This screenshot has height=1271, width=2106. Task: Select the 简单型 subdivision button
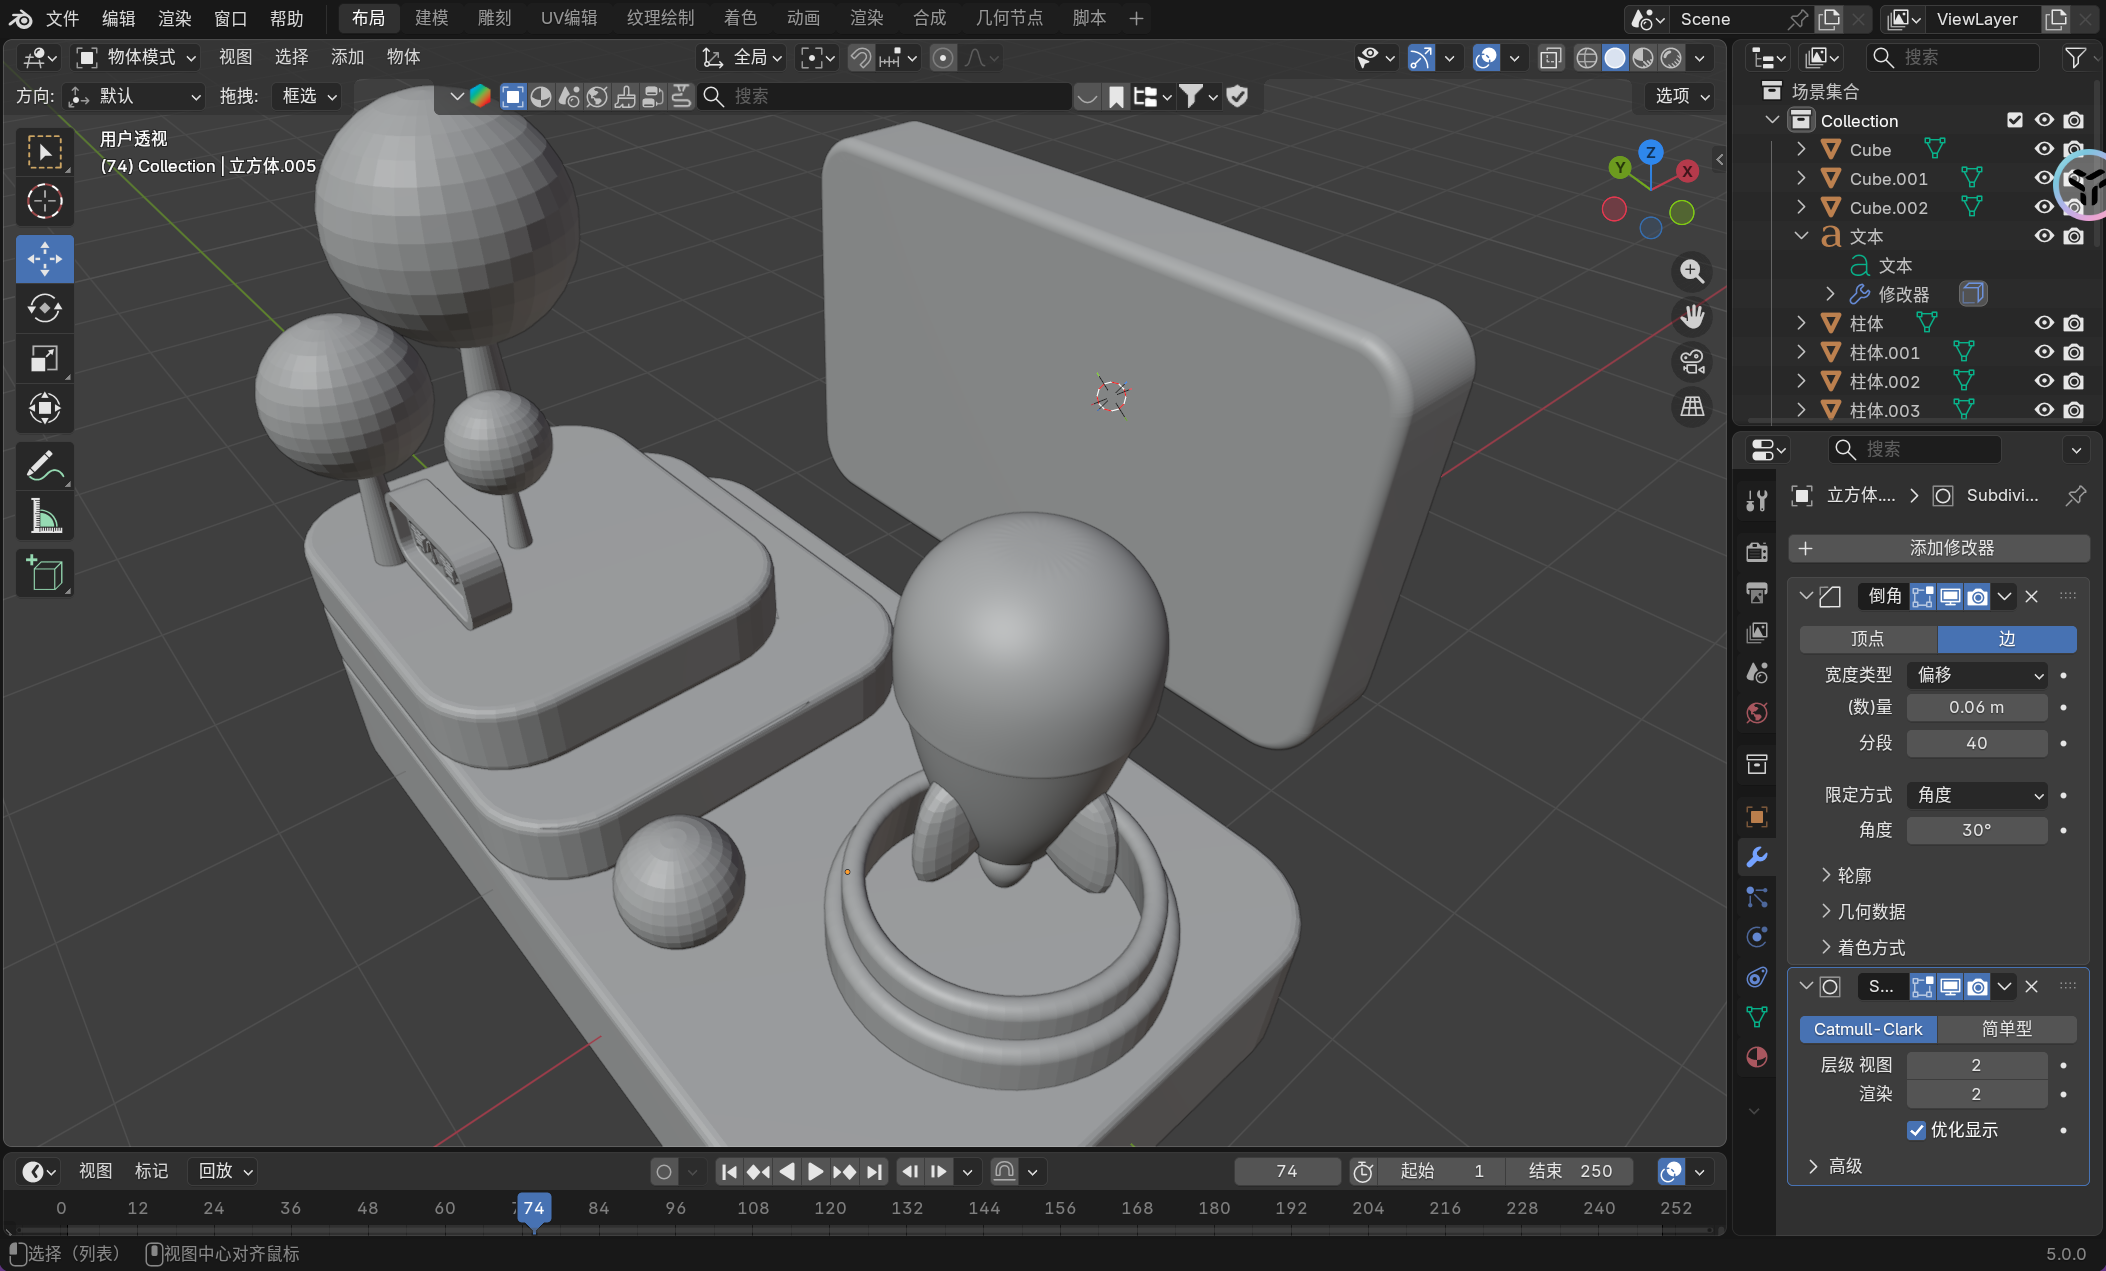tap(2006, 1029)
